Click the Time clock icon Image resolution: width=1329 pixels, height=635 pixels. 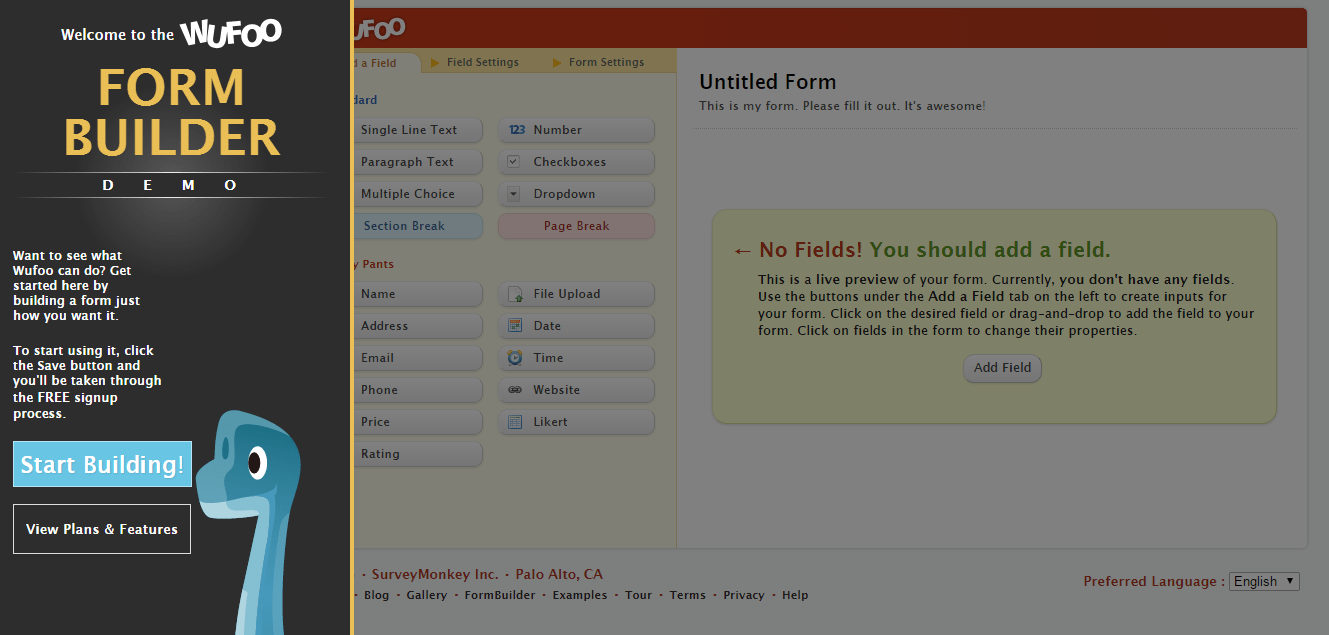pyautogui.click(x=515, y=358)
